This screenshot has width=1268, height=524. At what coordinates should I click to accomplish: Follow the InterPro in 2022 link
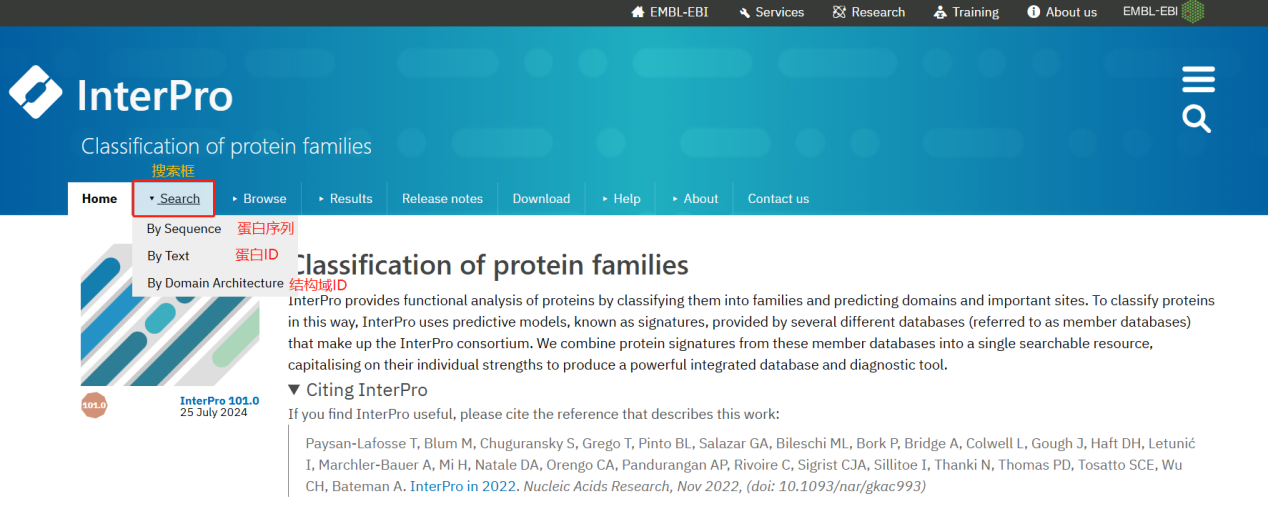pyautogui.click(x=464, y=486)
